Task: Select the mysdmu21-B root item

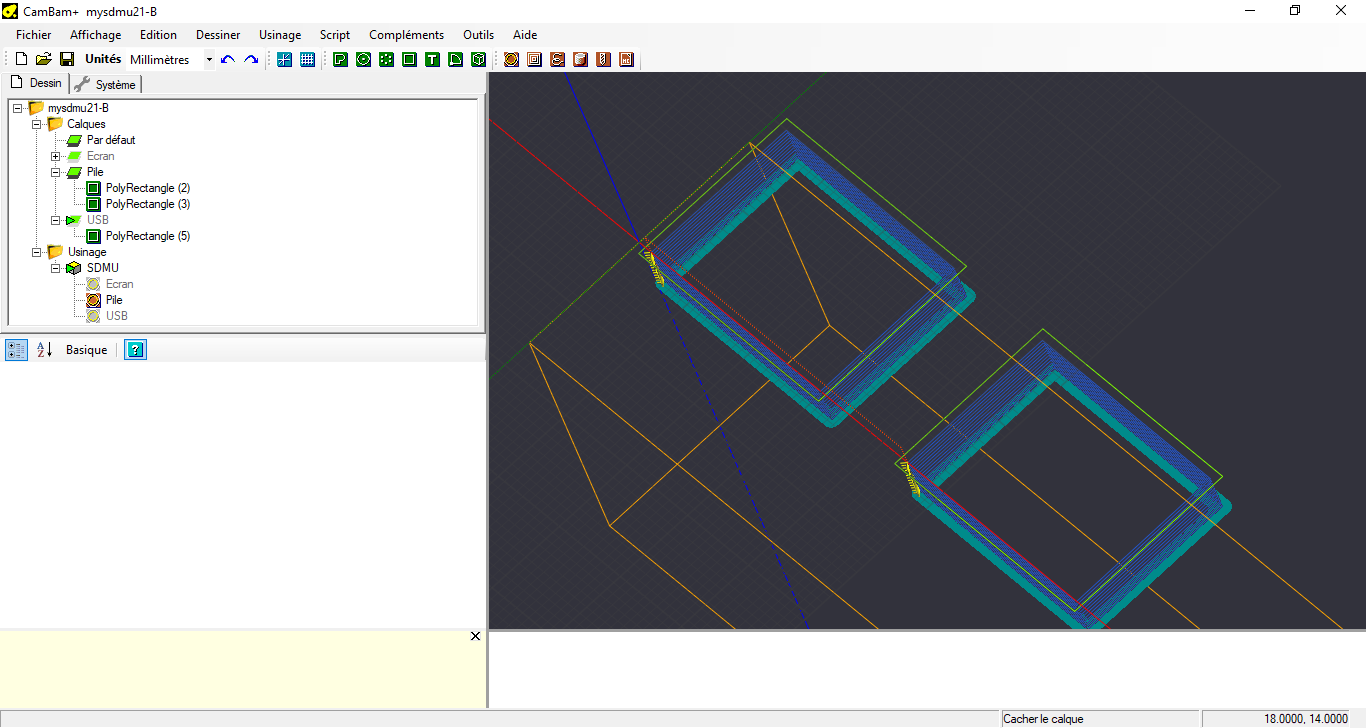Action: click(x=78, y=108)
